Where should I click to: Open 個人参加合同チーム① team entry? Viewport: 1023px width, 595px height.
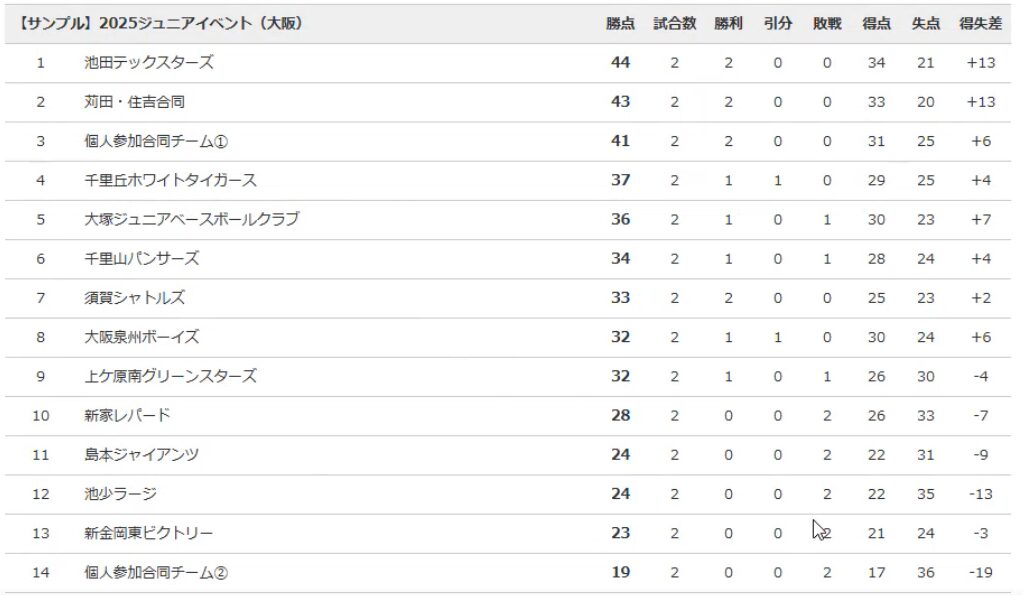156,141
